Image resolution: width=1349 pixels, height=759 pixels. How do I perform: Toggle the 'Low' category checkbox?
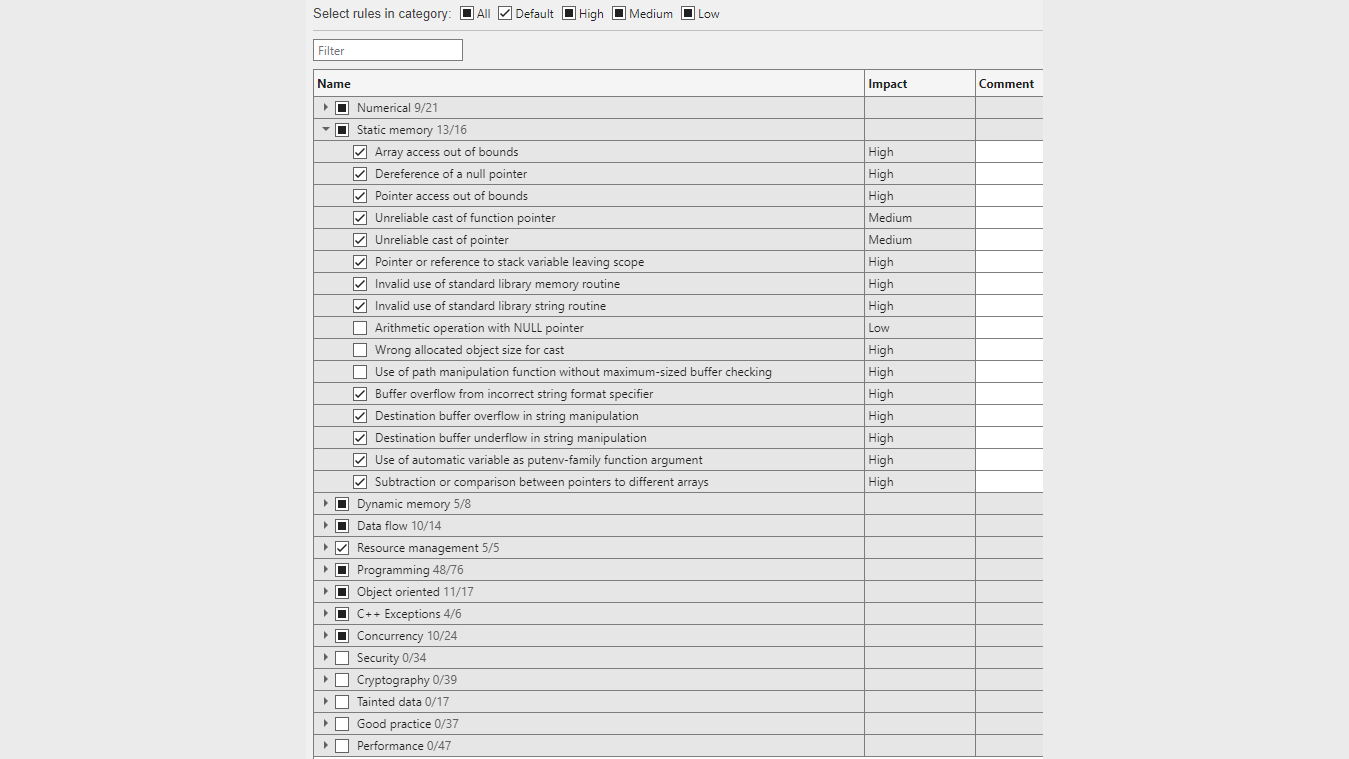point(688,14)
